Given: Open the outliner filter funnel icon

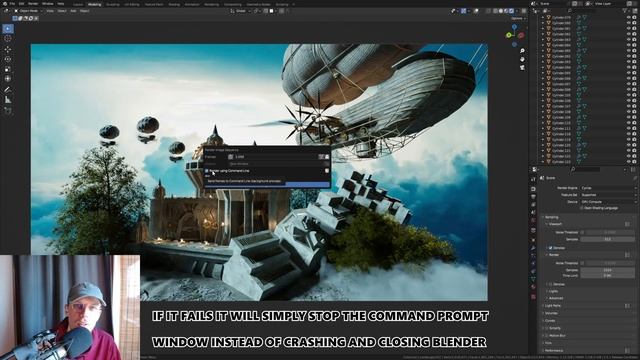Looking at the screenshot, I should [x=625, y=11].
